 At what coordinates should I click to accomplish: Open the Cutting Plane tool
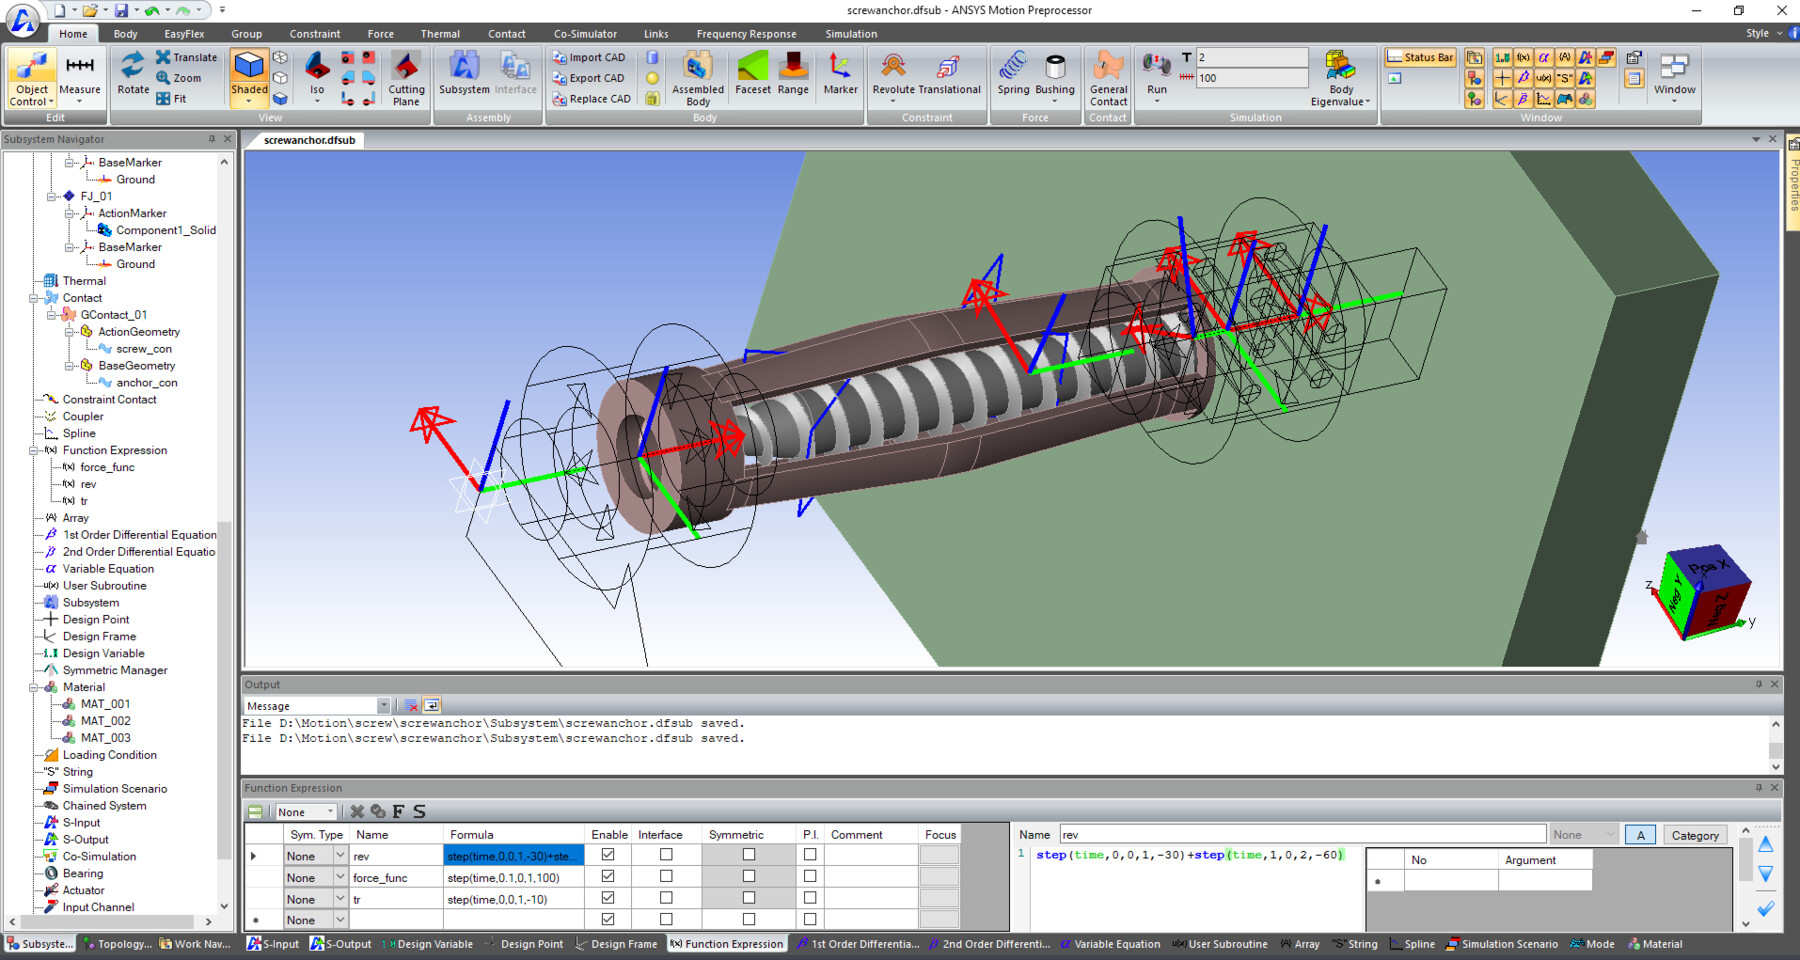[x=405, y=75]
